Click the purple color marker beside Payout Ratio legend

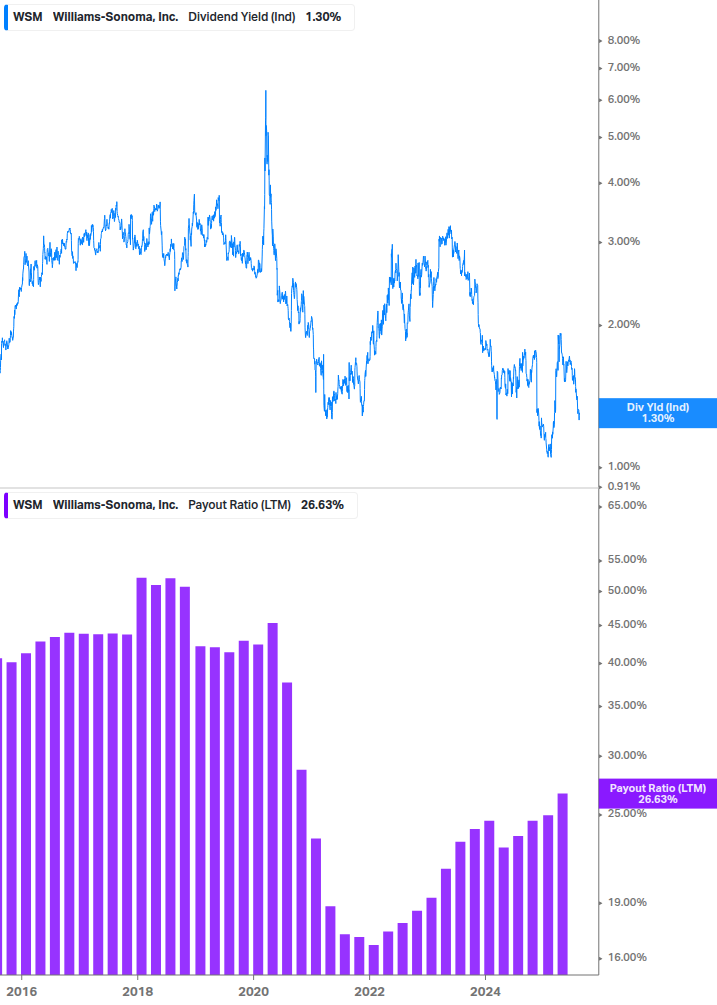tap(6, 506)
